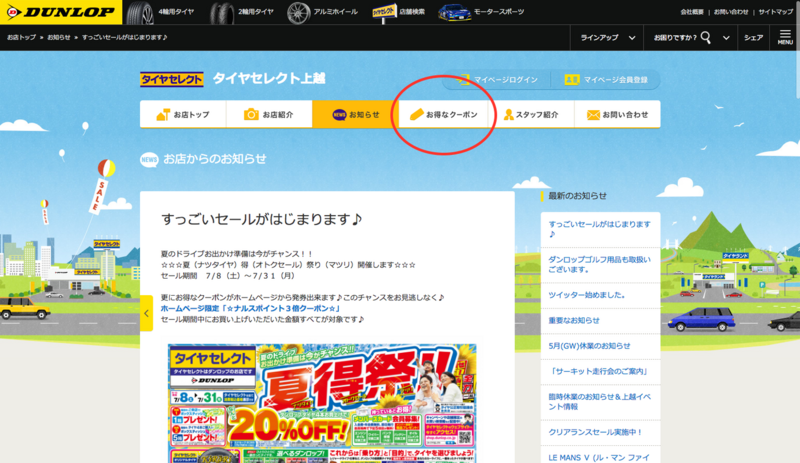Open ホームページ限定 ナルスポイント3倍クーポン link

pyautogui.click(x=251, y=308)
